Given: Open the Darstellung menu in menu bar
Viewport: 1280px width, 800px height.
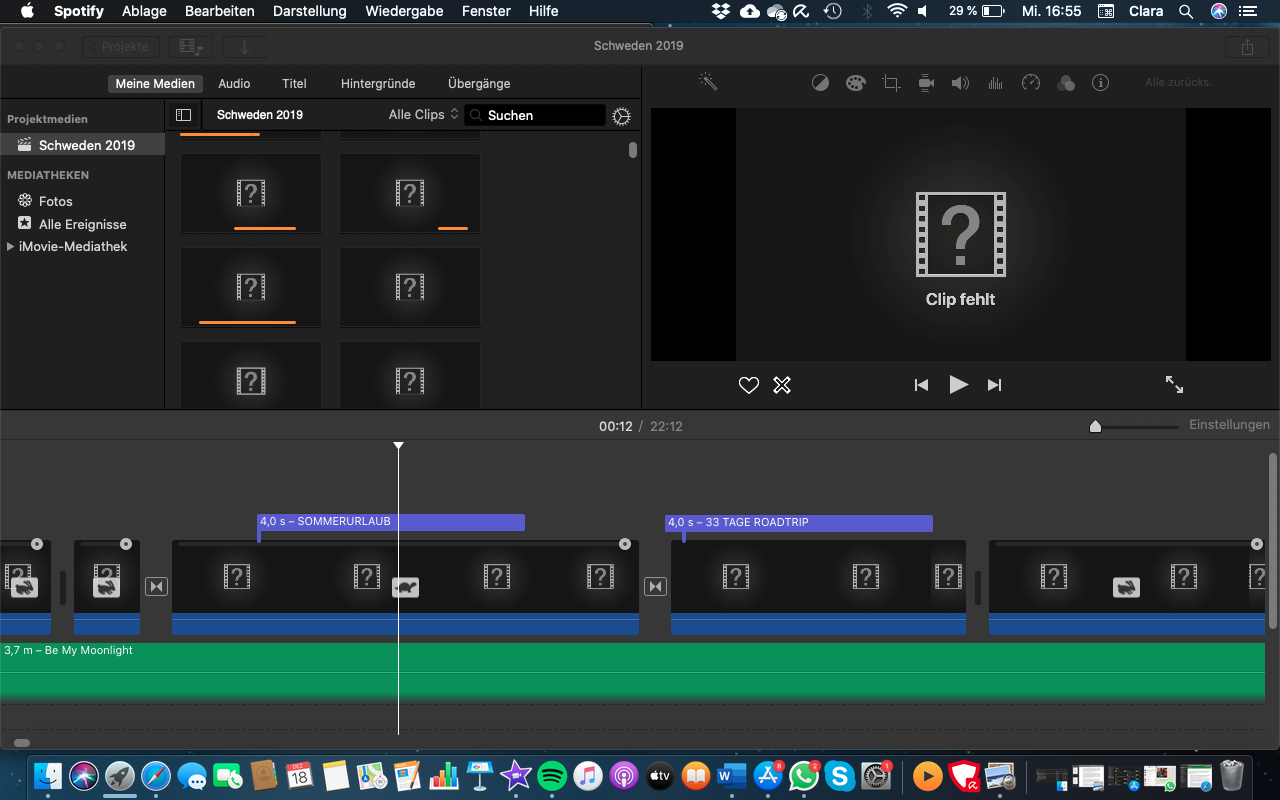Looking at the screenshot, I should click(309, 11).
